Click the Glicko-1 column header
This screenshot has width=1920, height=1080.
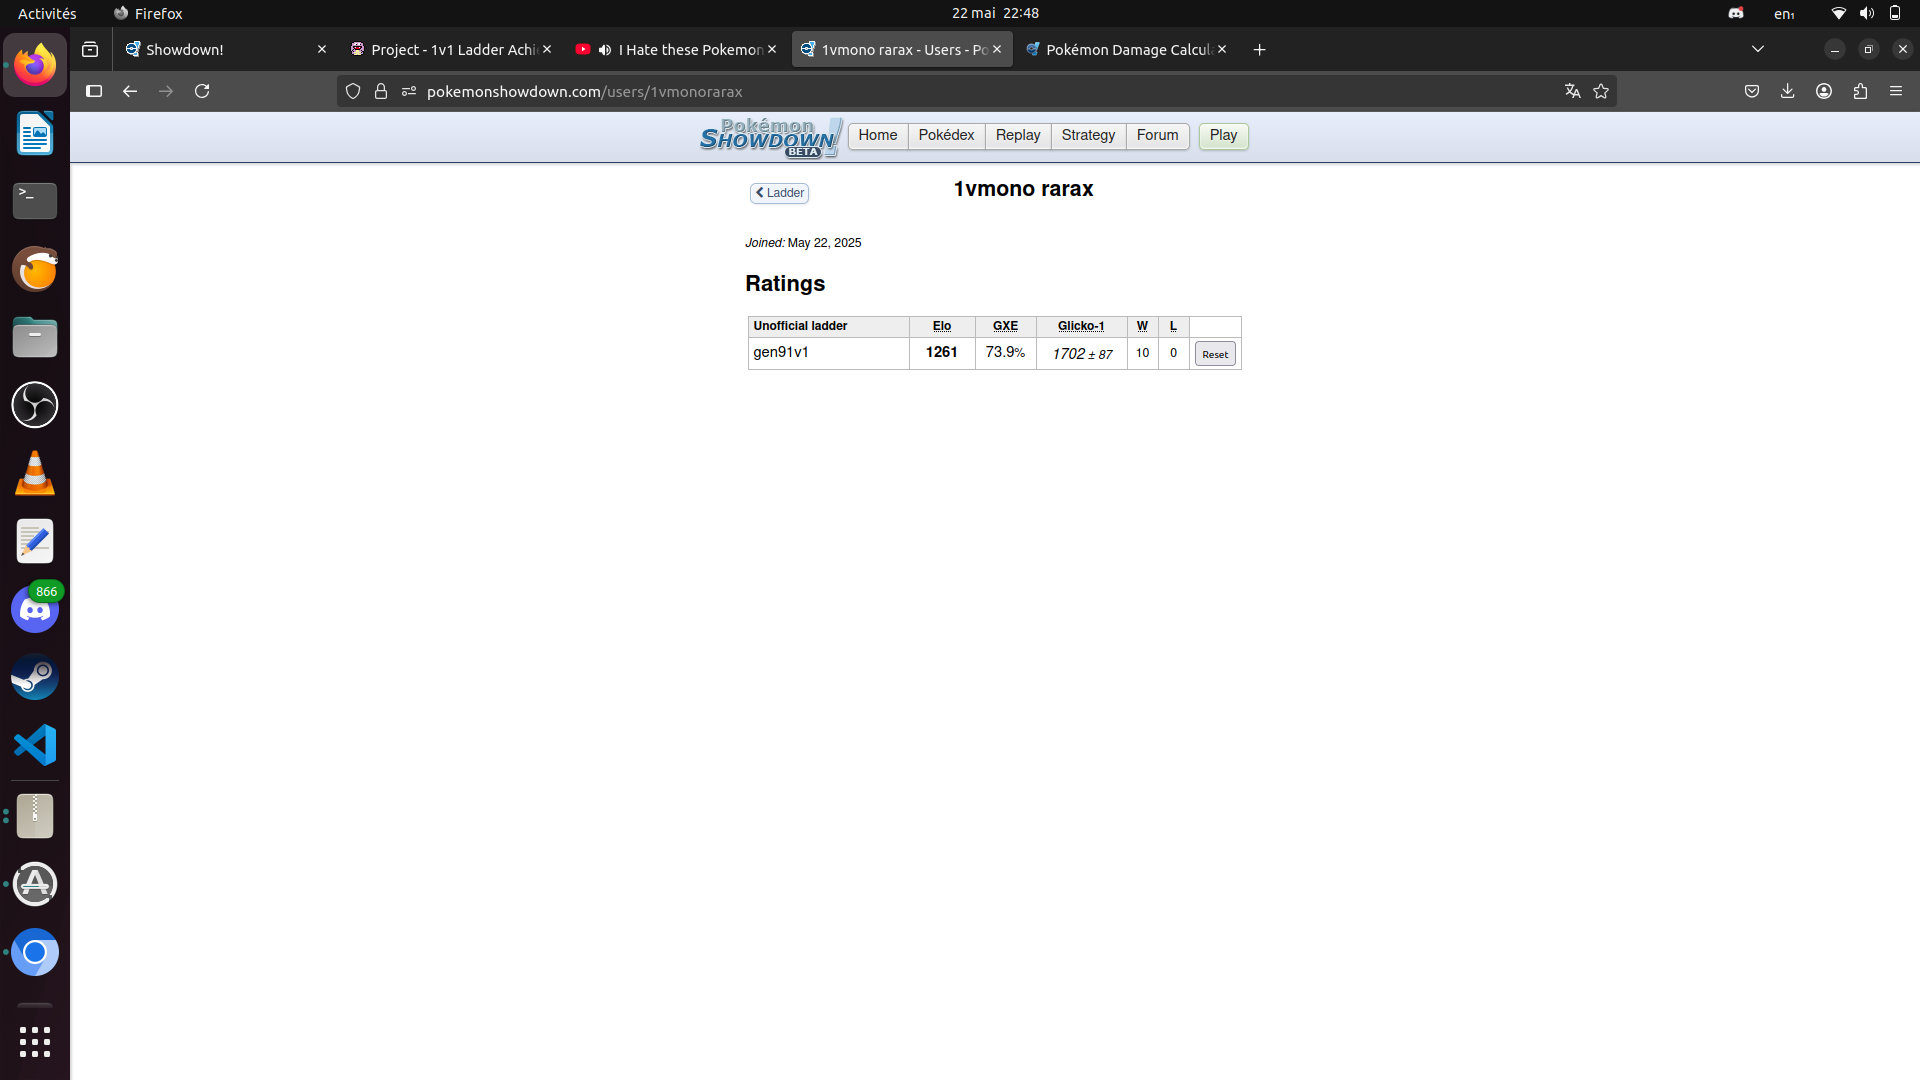(1081, 326)
